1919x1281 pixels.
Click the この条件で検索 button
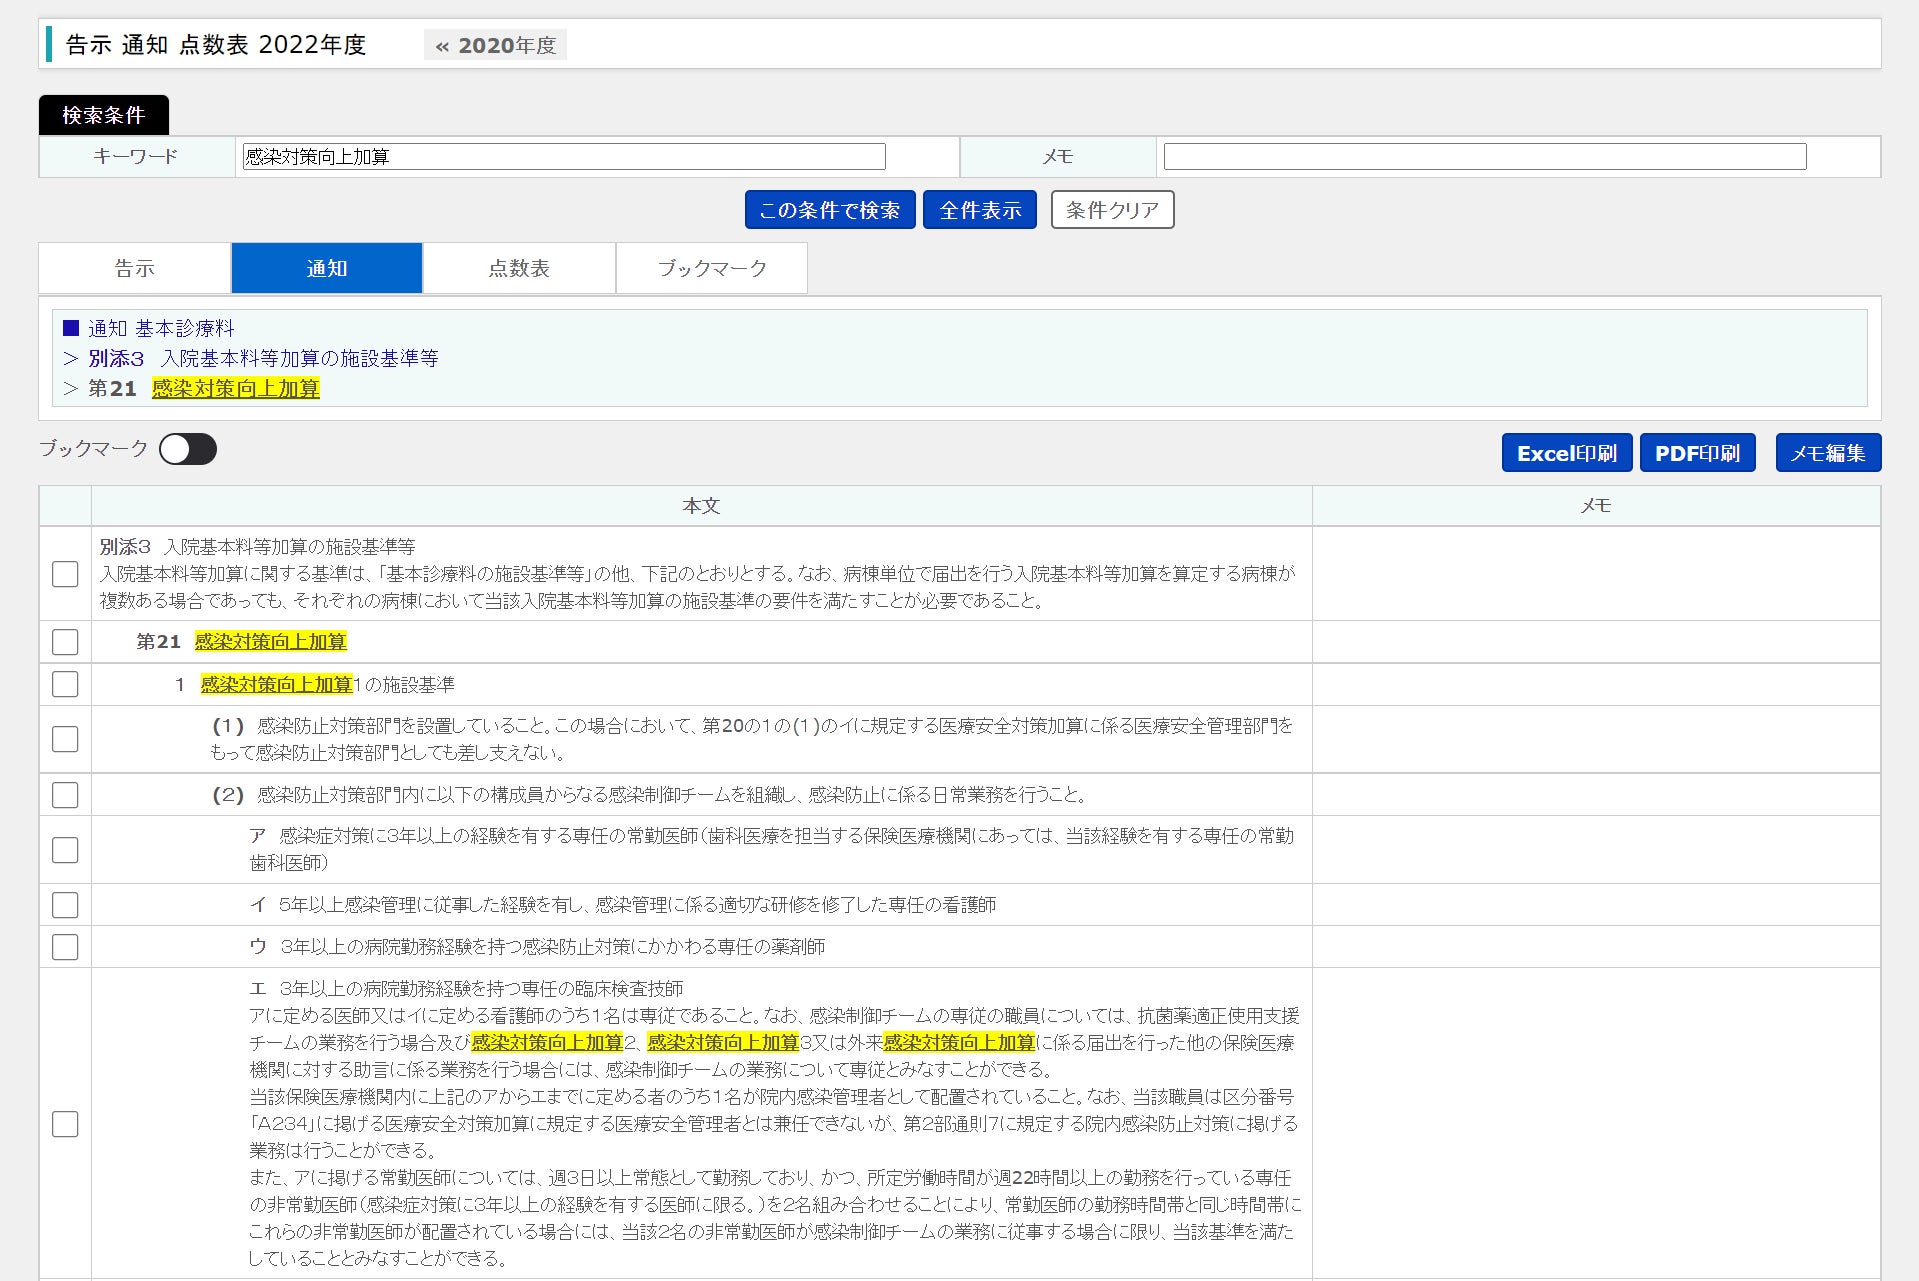coord(829,210)
